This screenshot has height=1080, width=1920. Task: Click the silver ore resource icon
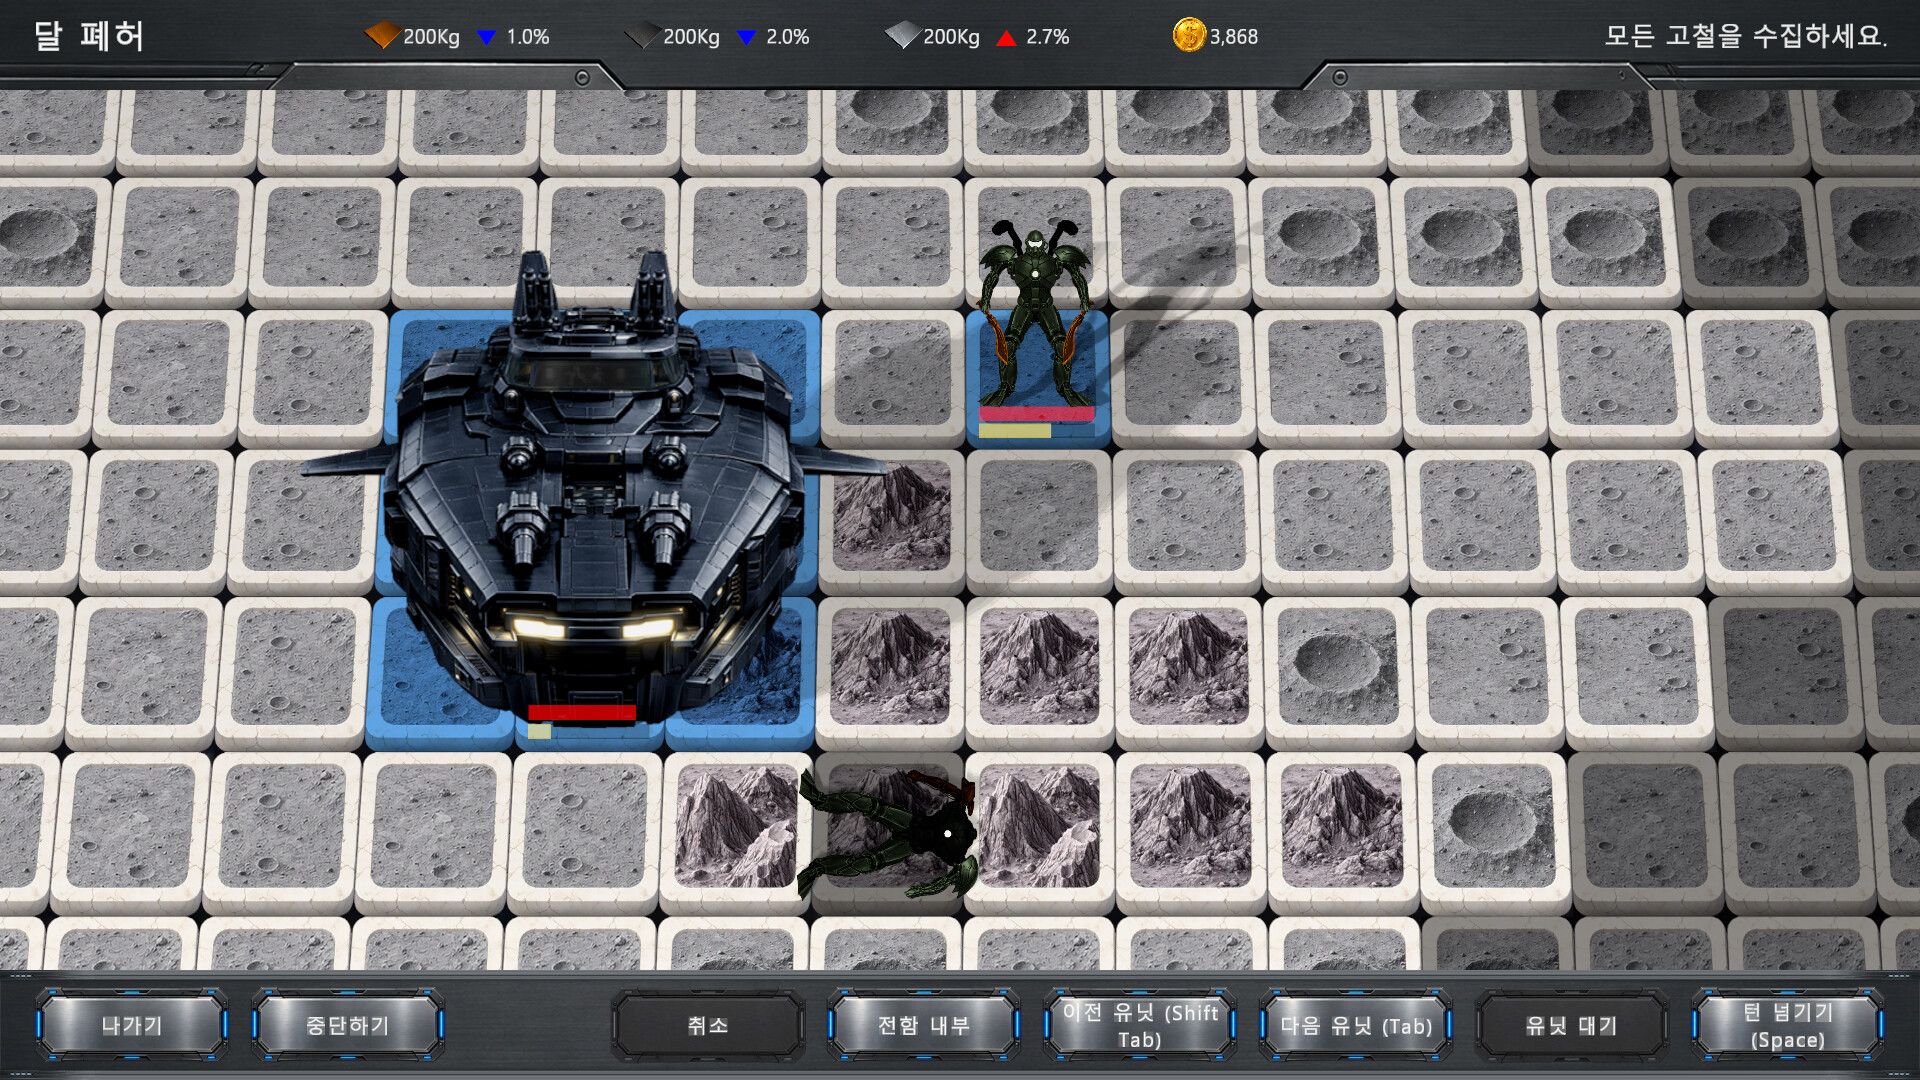(902, 36)
